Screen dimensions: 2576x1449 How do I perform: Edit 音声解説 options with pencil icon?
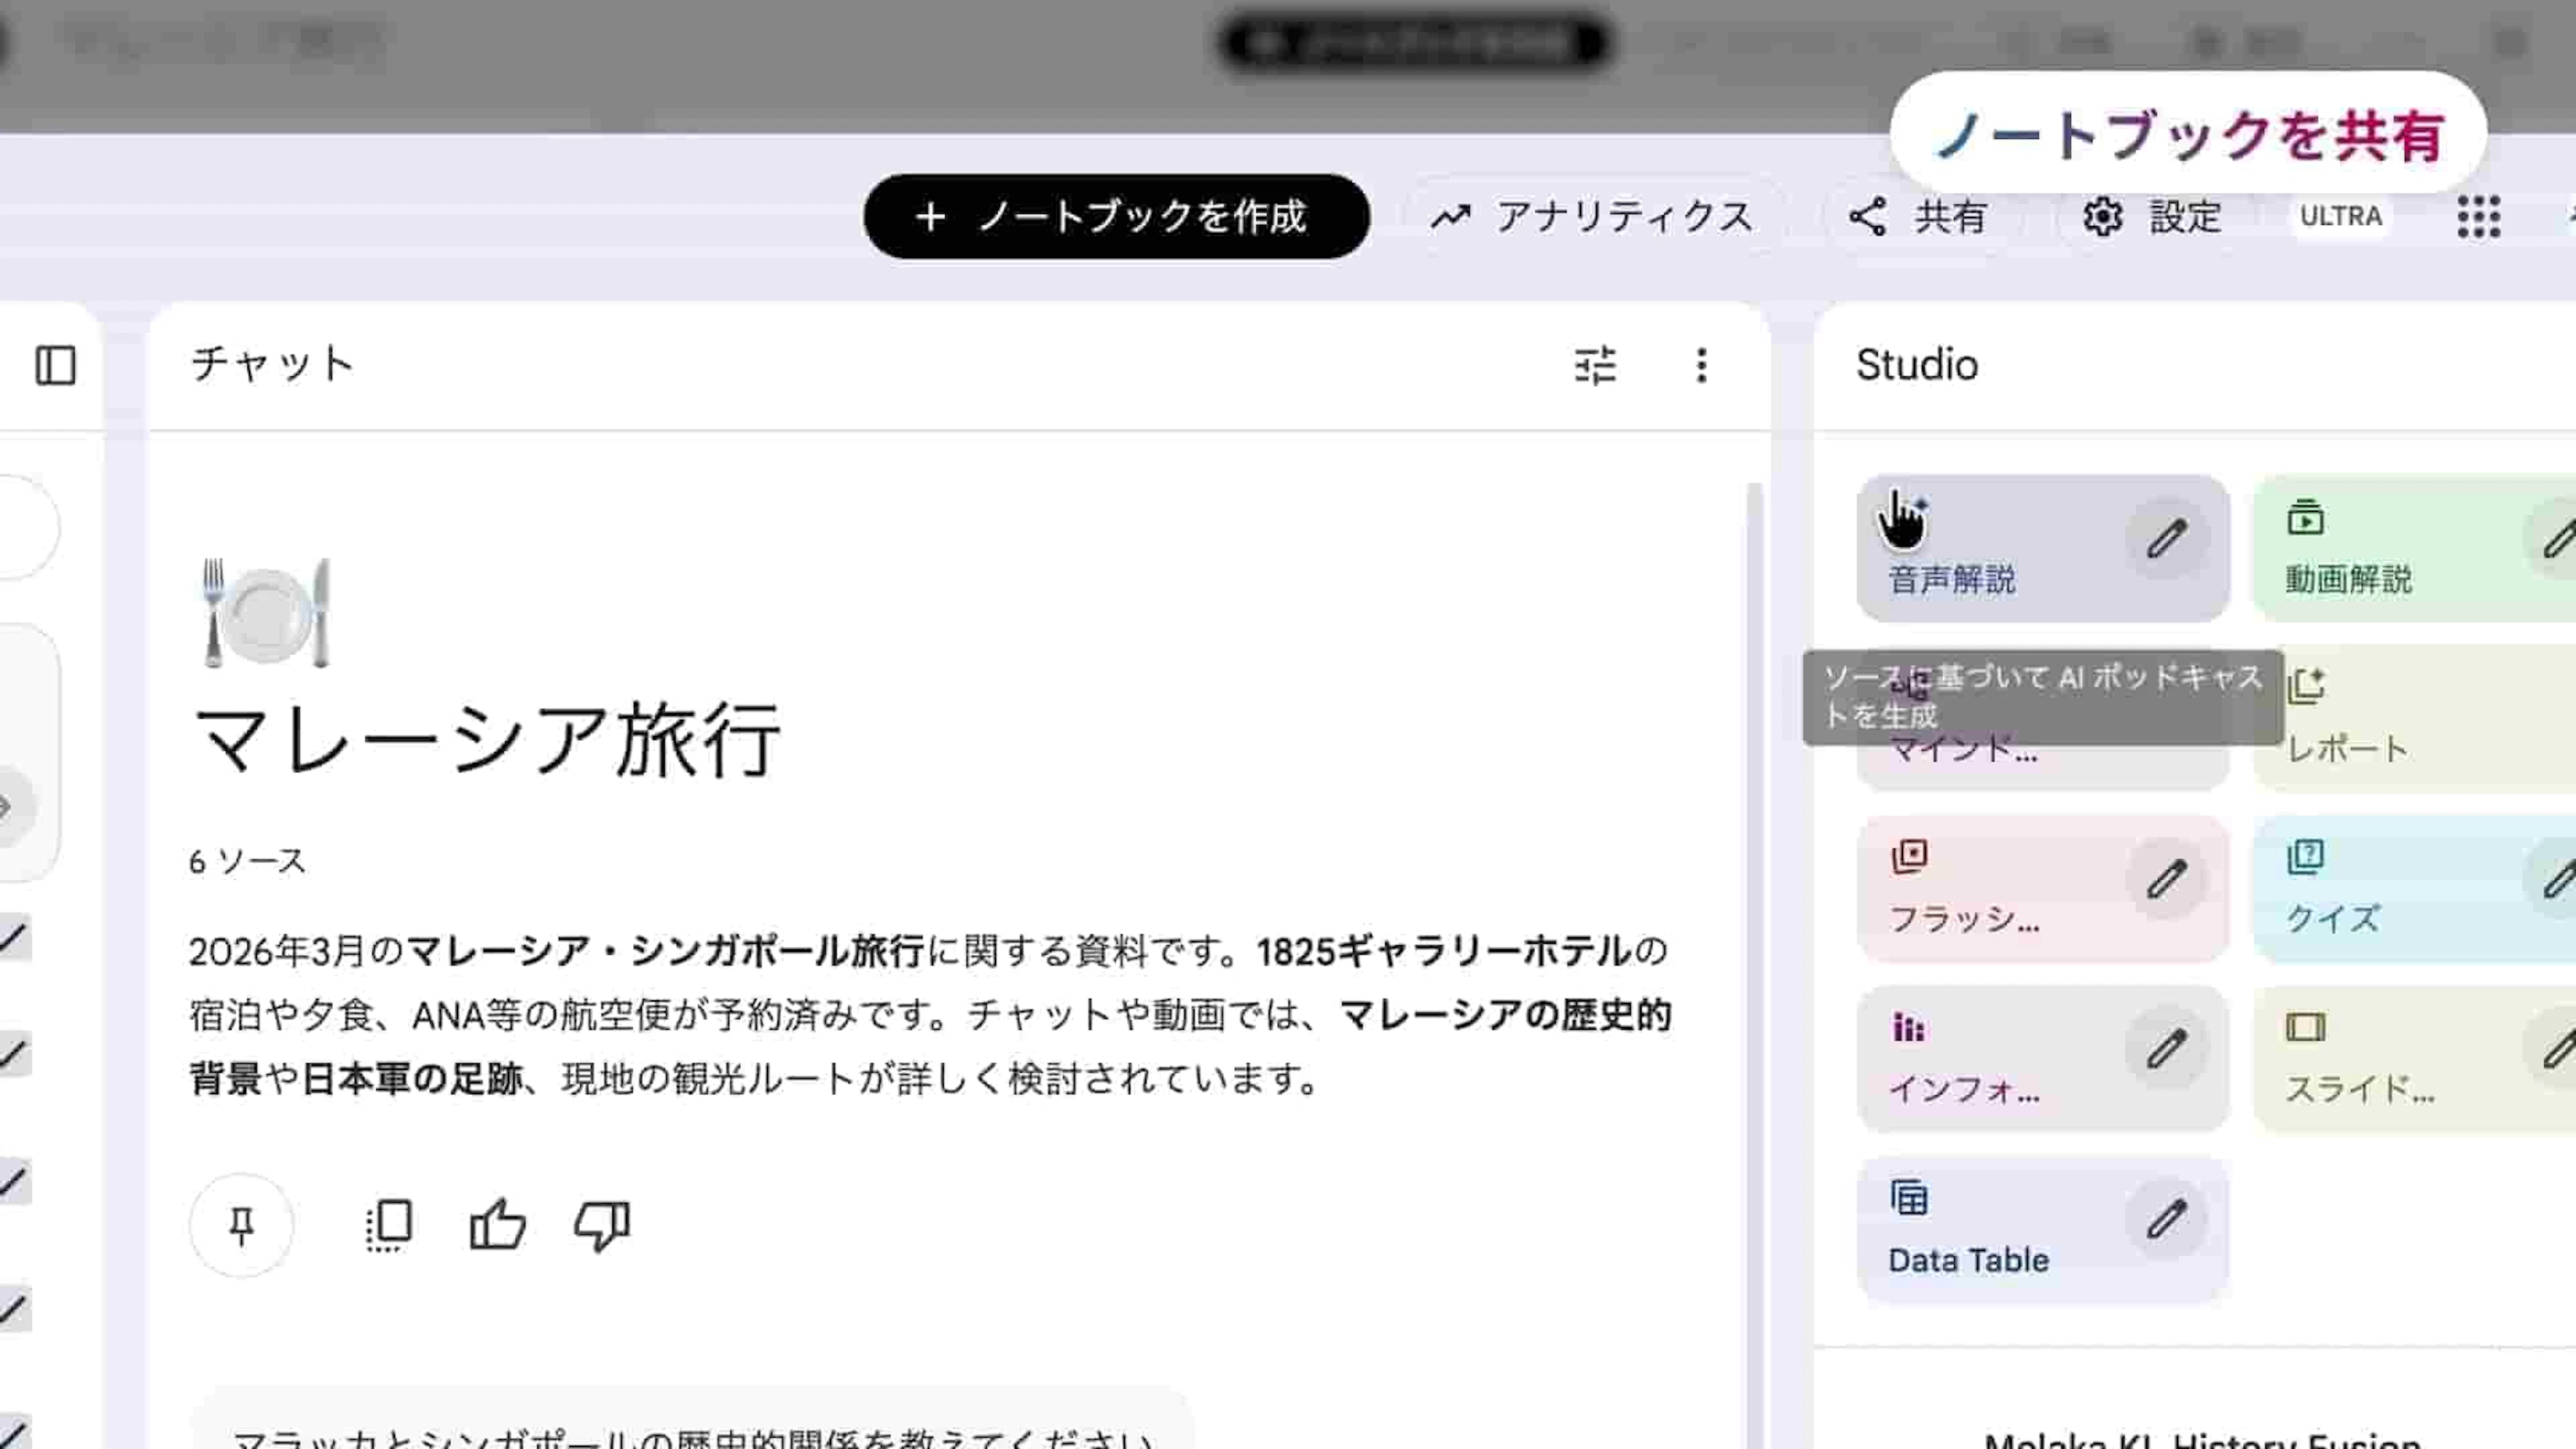tap(2166, 539)
